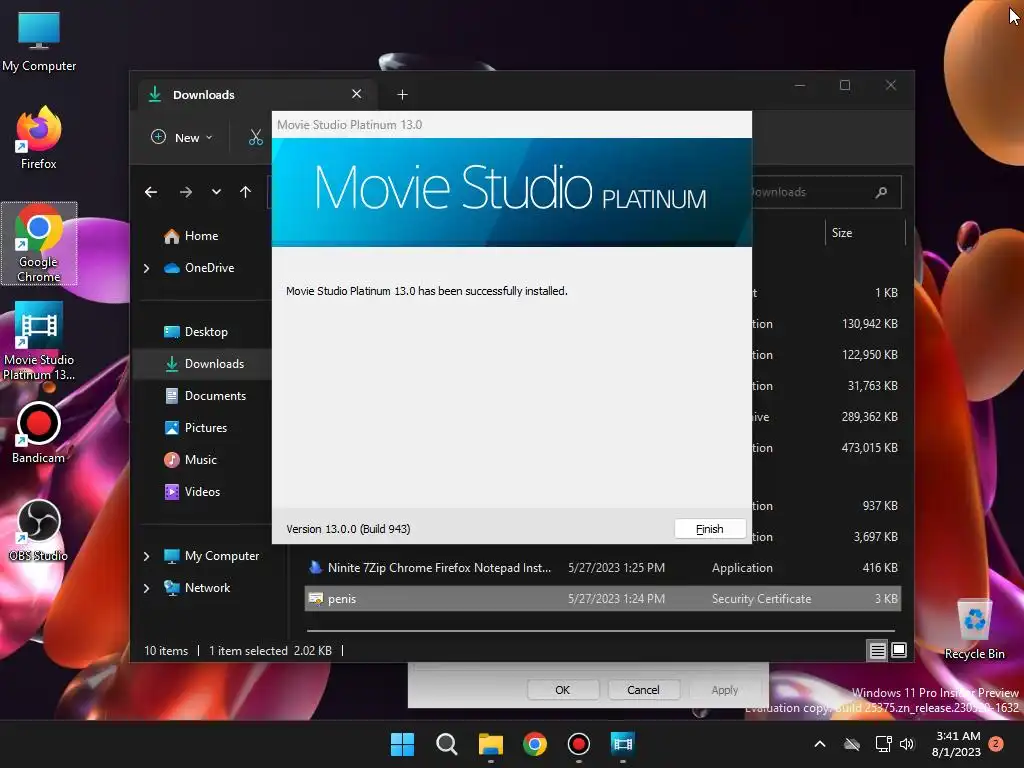This screenshot has height=768, width=1024.
Task: Open recent locations dropdown chevron
Action: (x=216, y=192)
